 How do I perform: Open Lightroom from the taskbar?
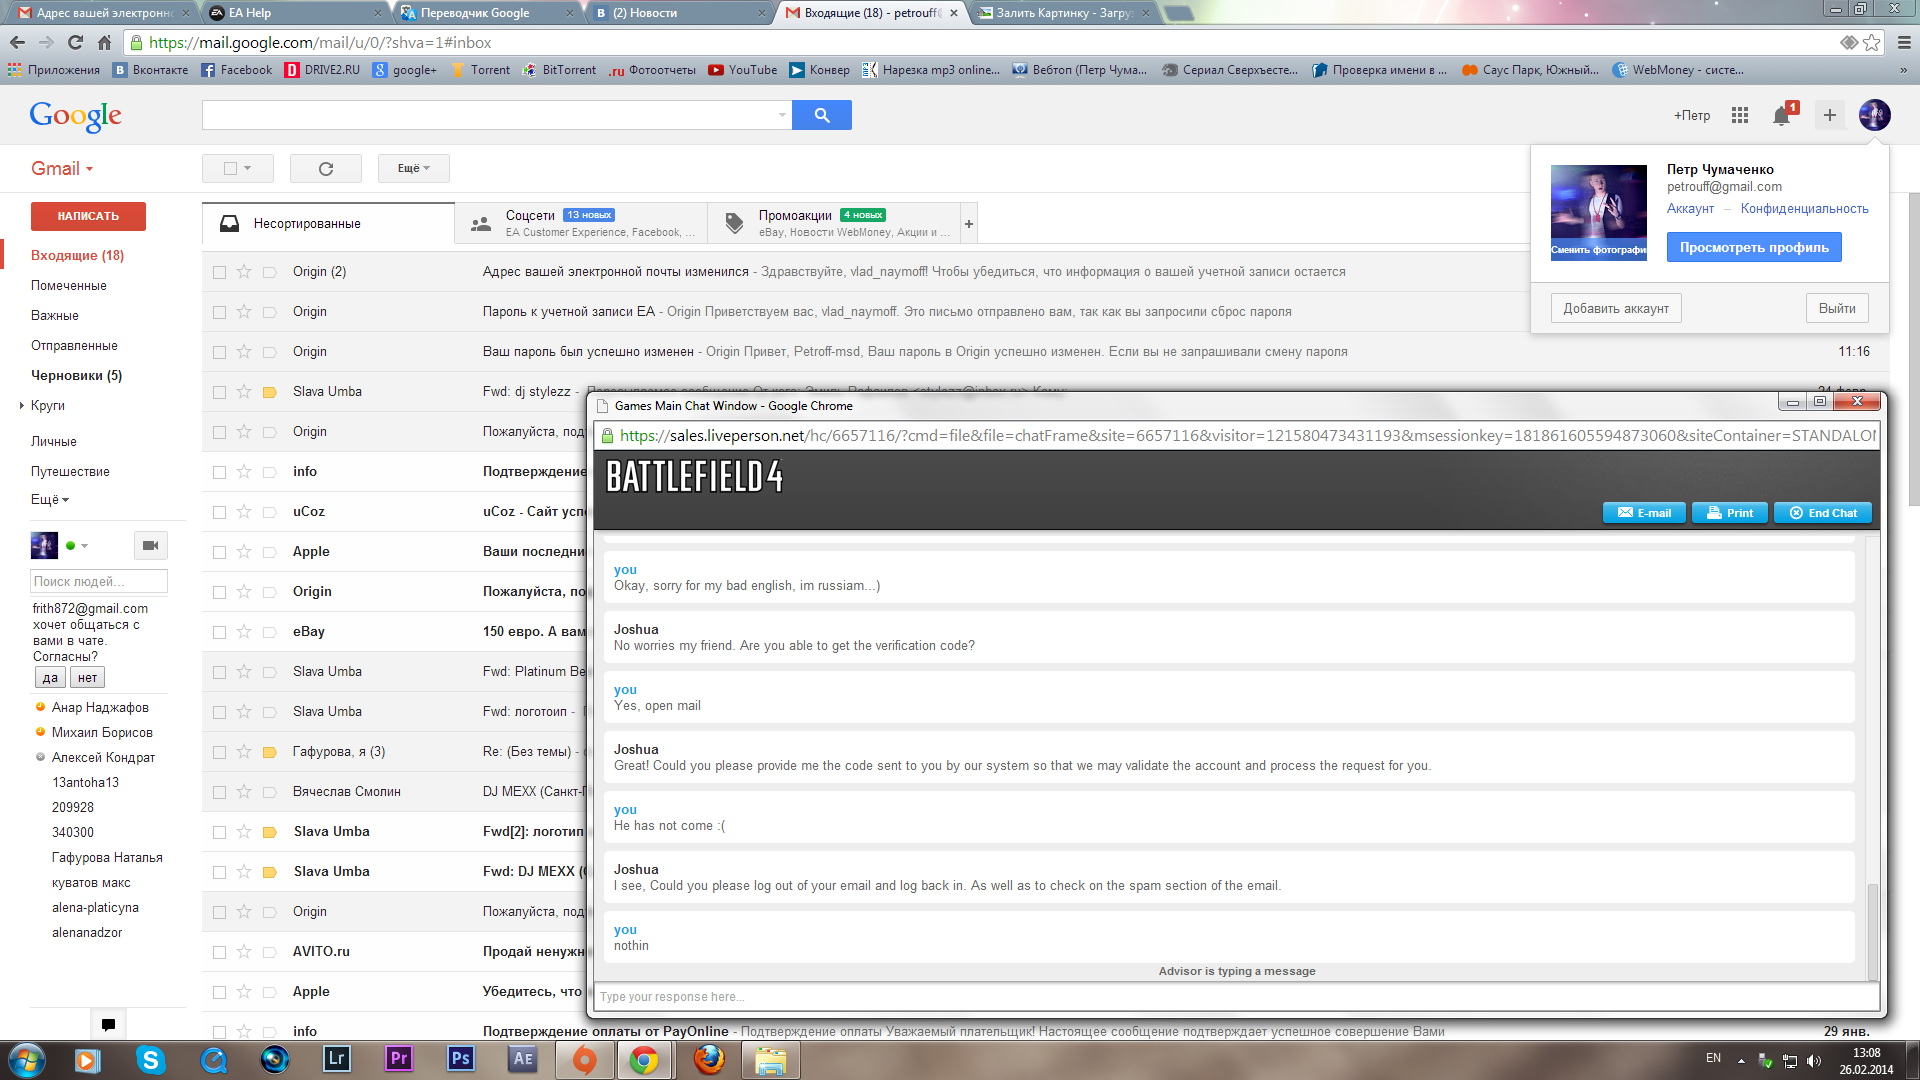pyautogui.click(x=337, y=1059)
